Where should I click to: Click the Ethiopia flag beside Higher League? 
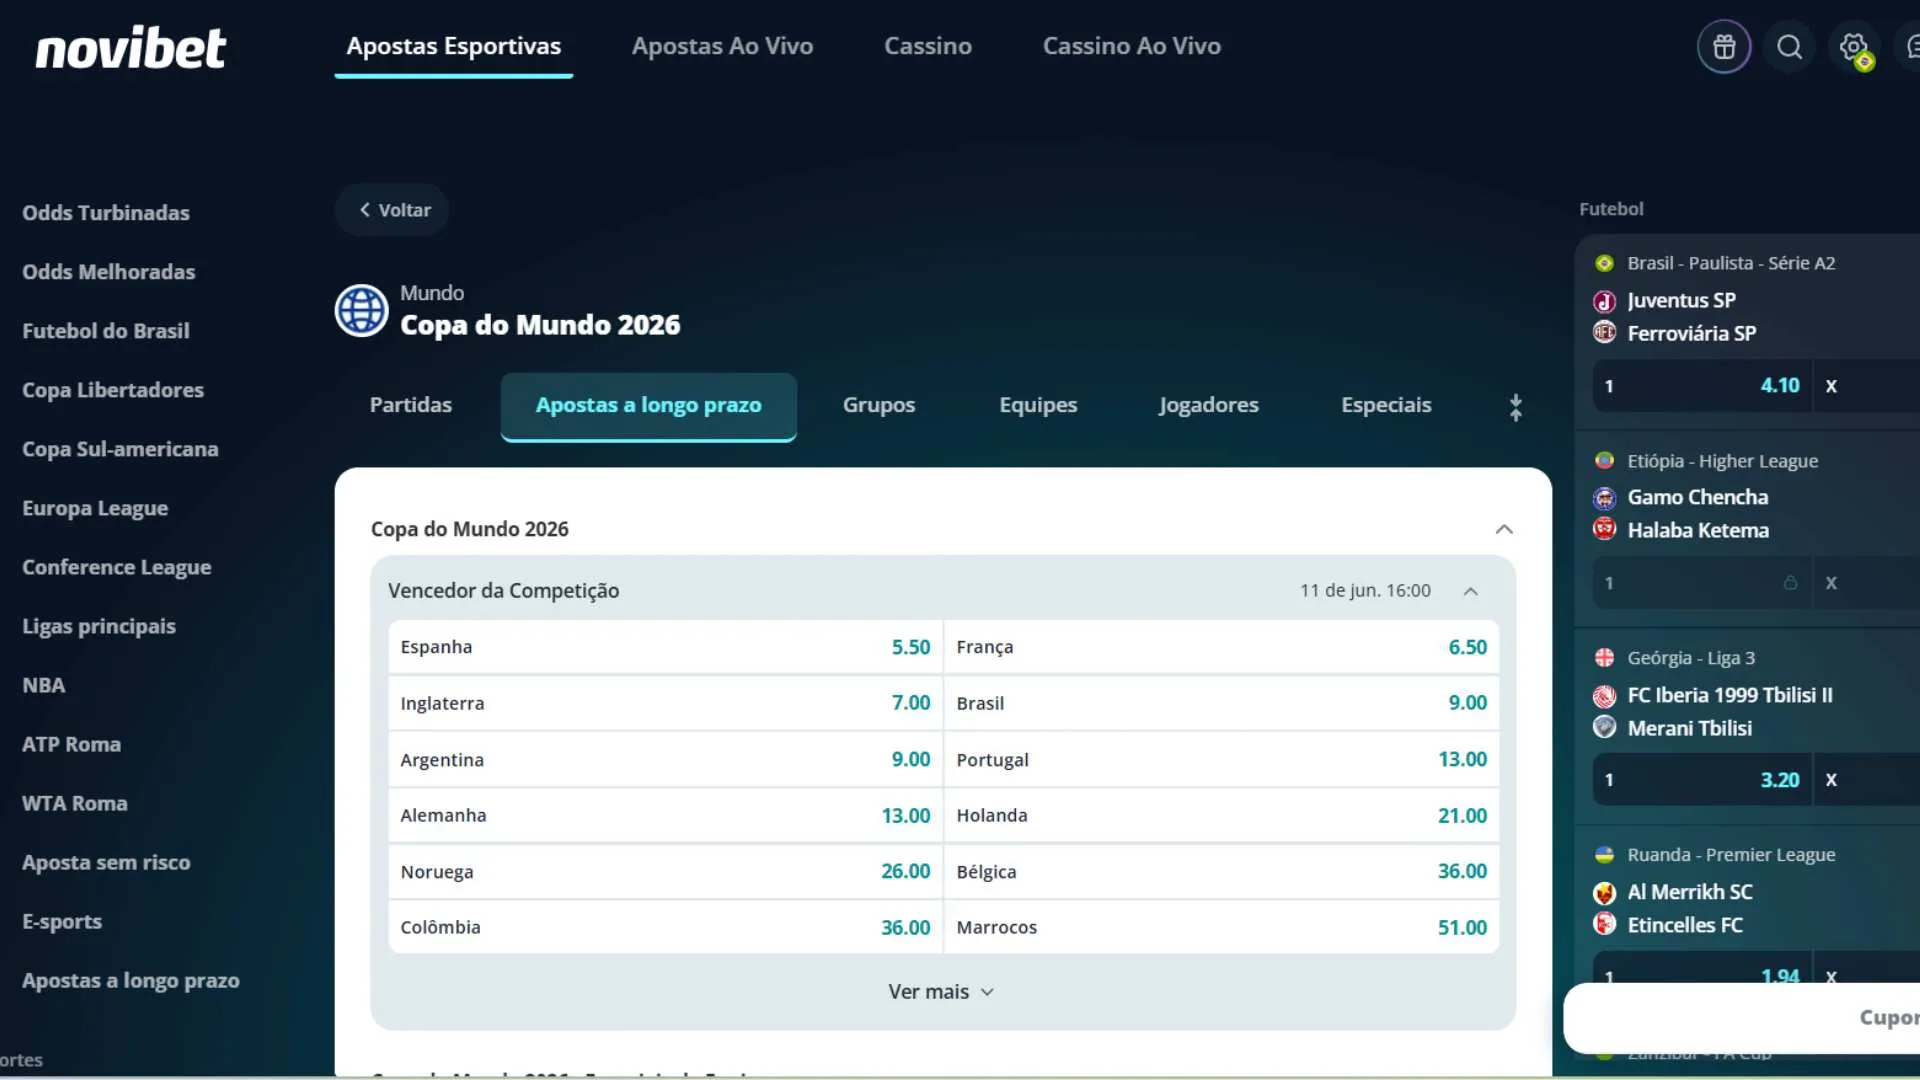[1605, 461]
